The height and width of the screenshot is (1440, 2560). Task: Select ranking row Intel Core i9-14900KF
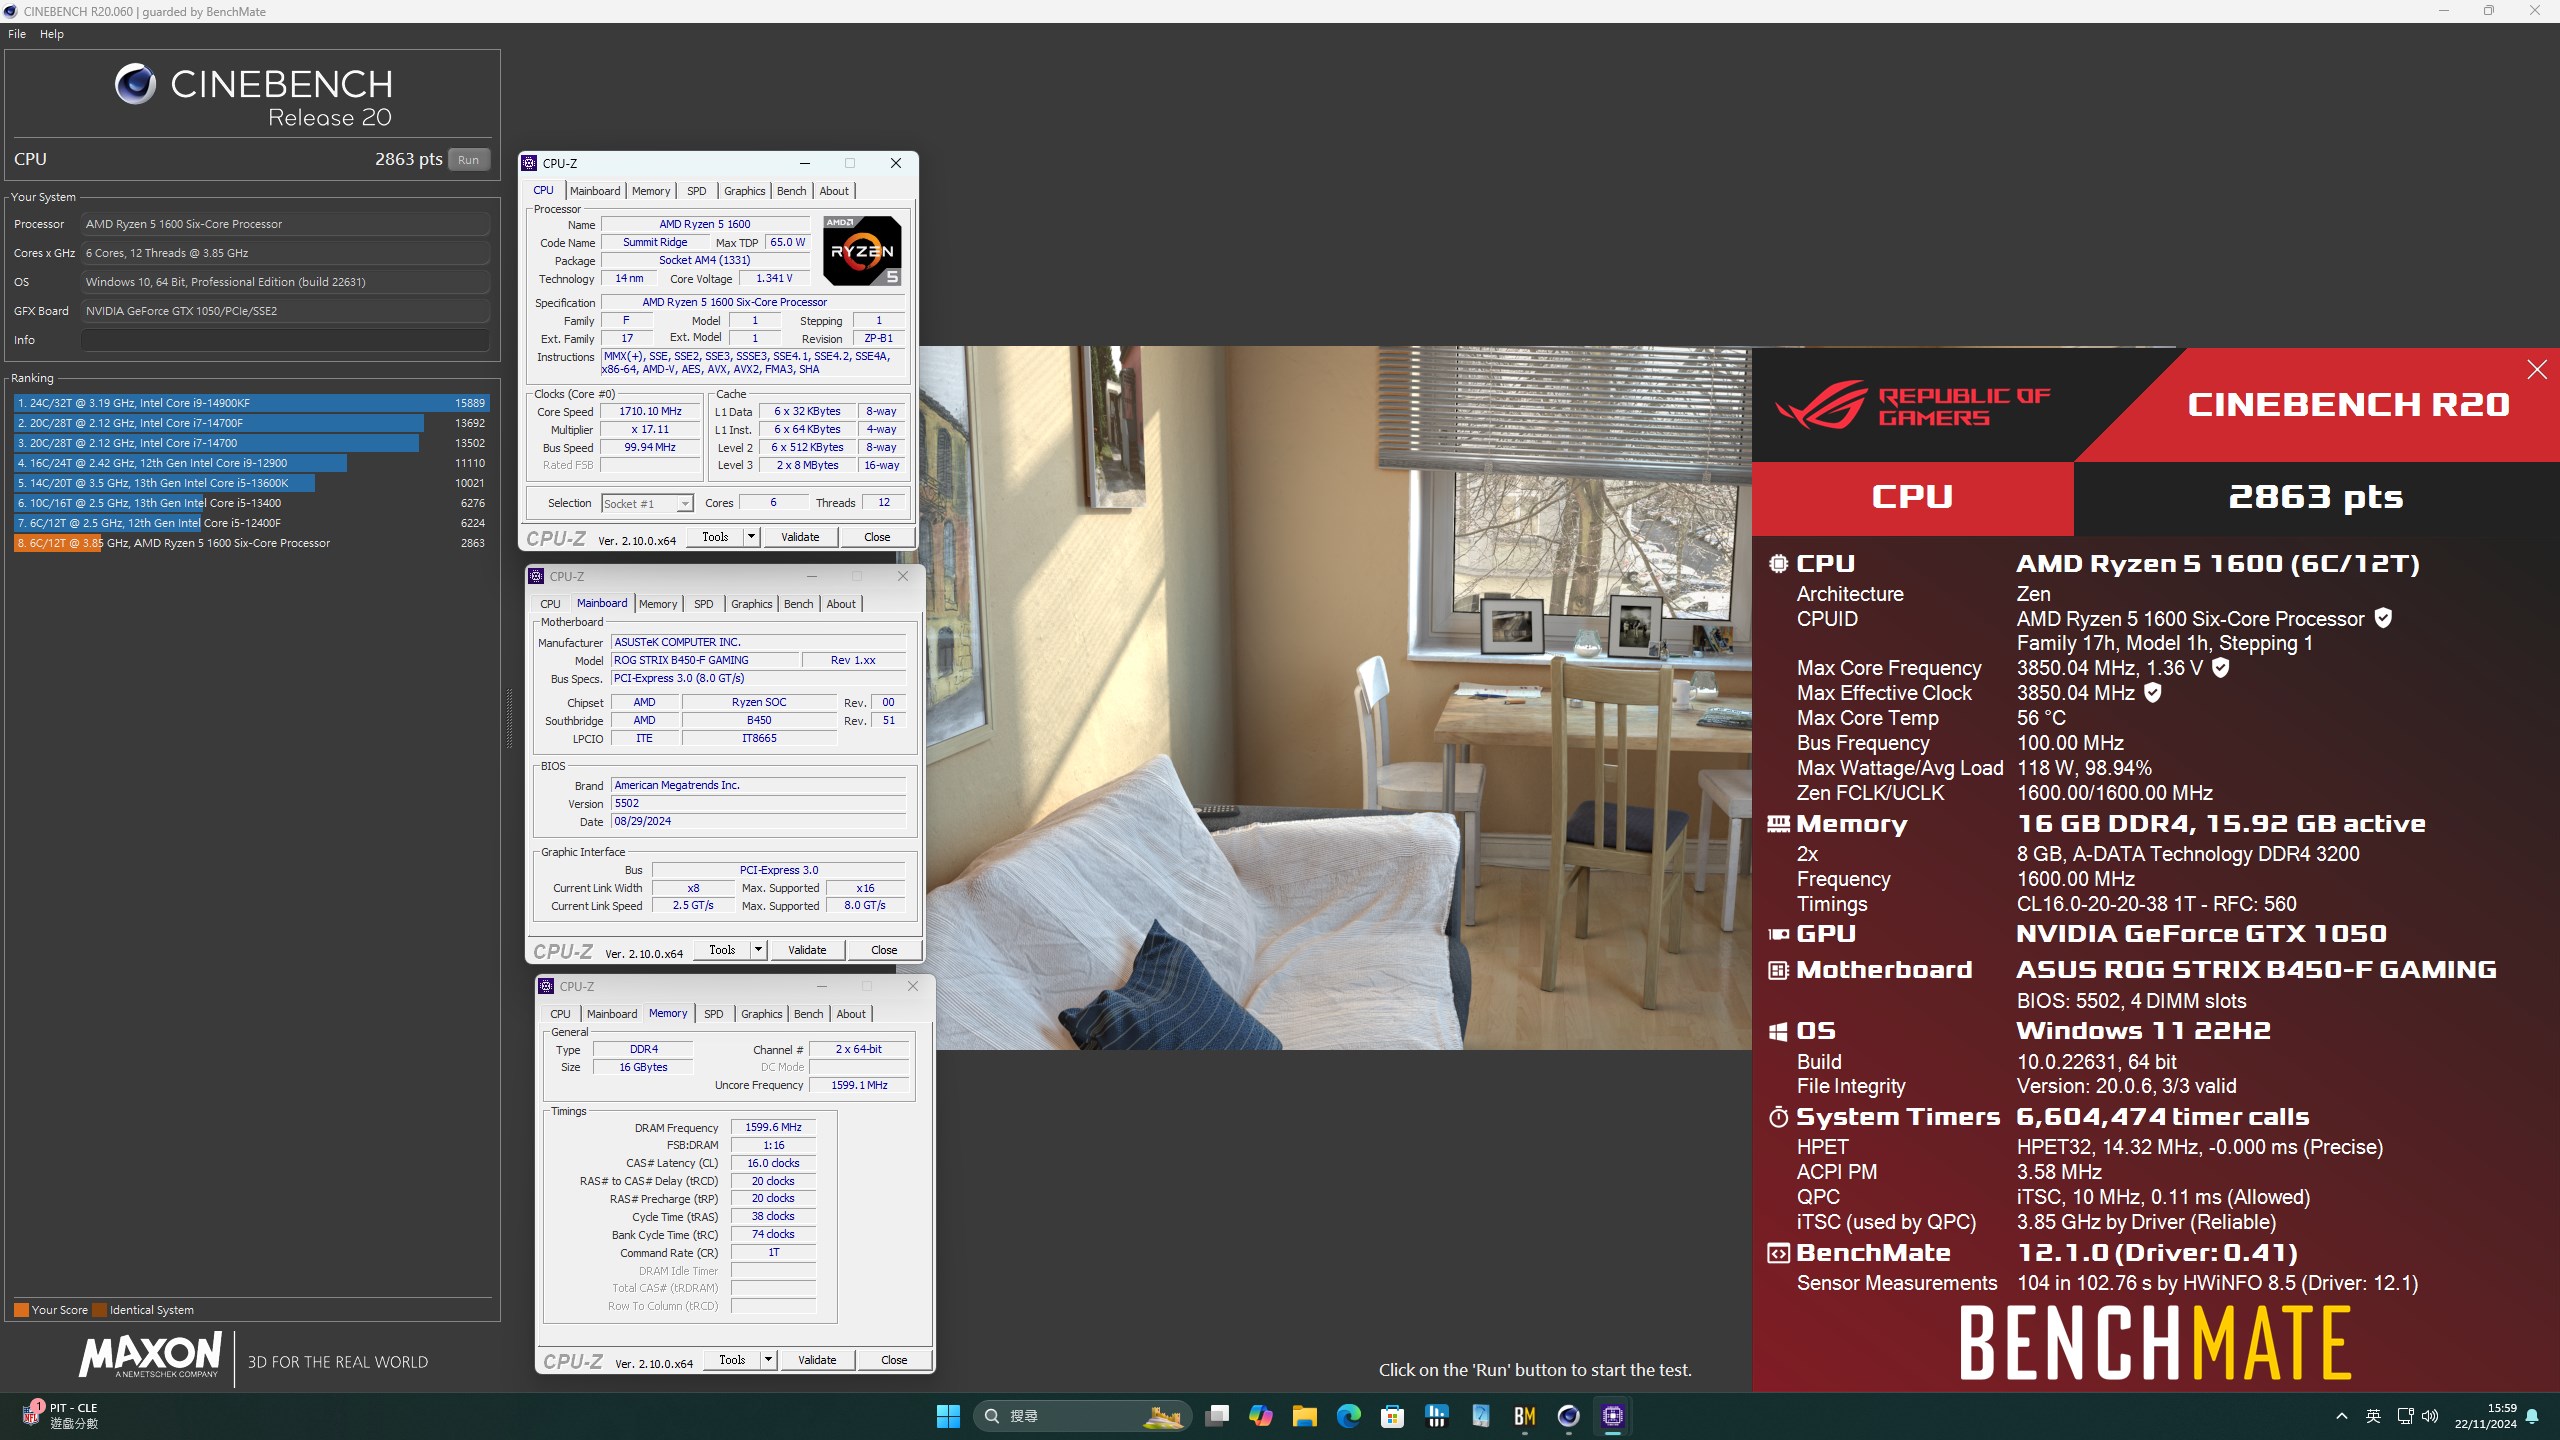pyautogui.click(x=251, y=403)
